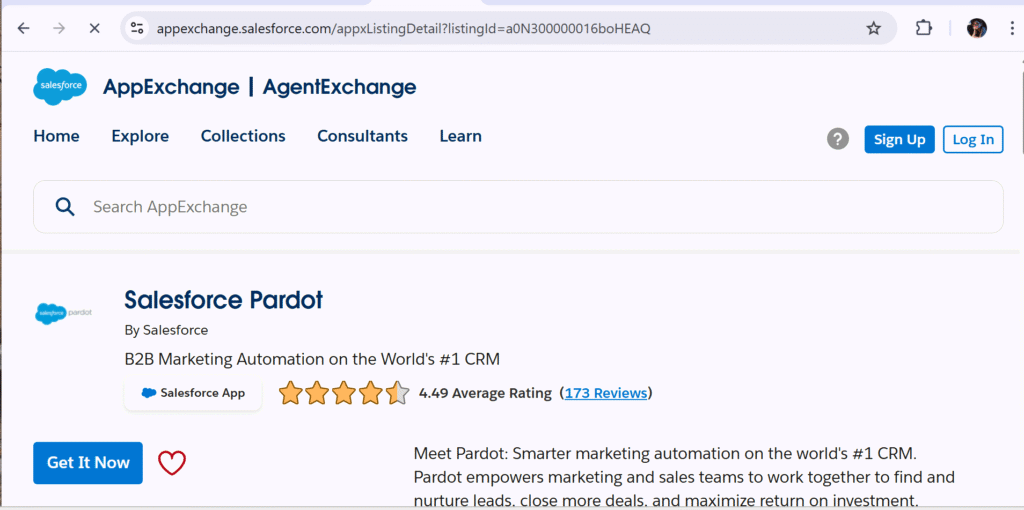The height and width of the screenshot is (510, 1024).
Task: Open the 173 Reviews link
Action: point(606,393)
